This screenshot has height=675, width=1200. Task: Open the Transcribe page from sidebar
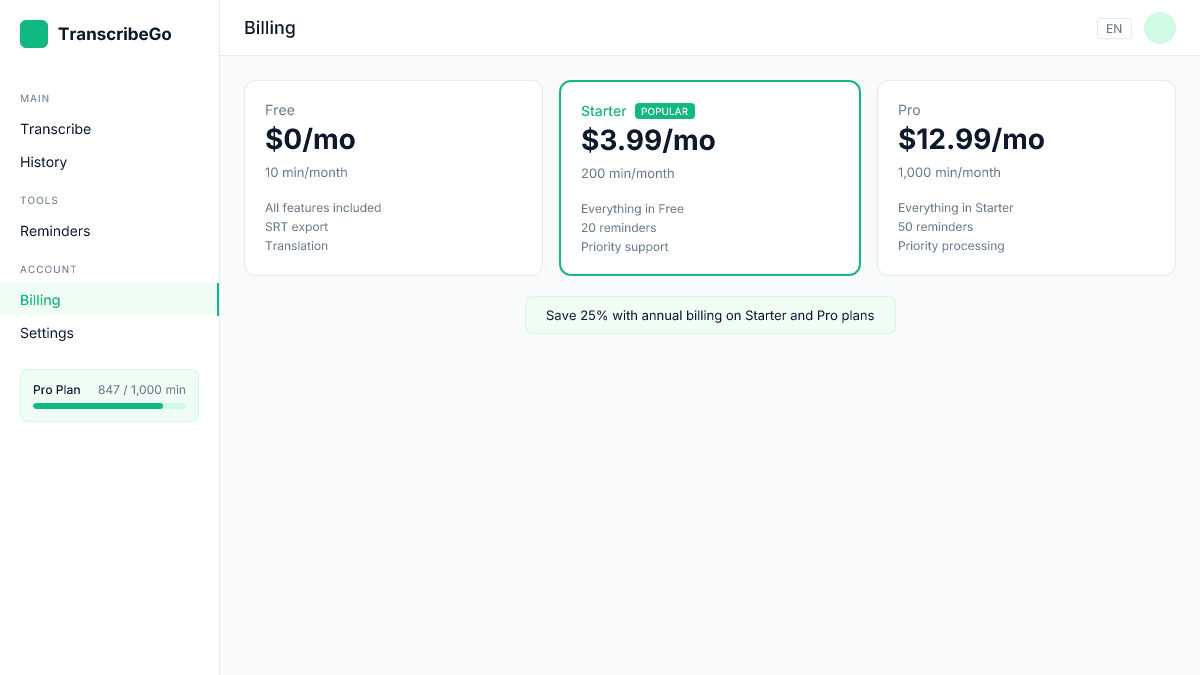click(x=55, y=129)
